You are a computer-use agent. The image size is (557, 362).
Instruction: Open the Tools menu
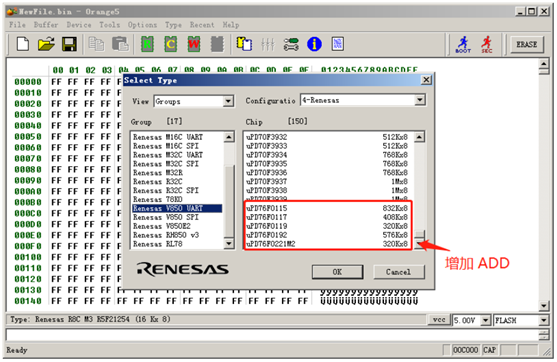[109, 25]
